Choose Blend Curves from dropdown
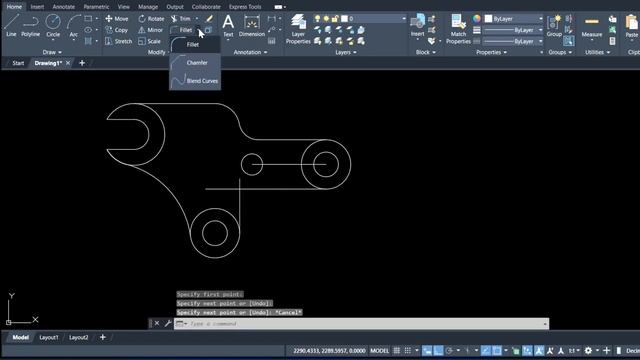 pyautogui.click(x=195, y=81)
